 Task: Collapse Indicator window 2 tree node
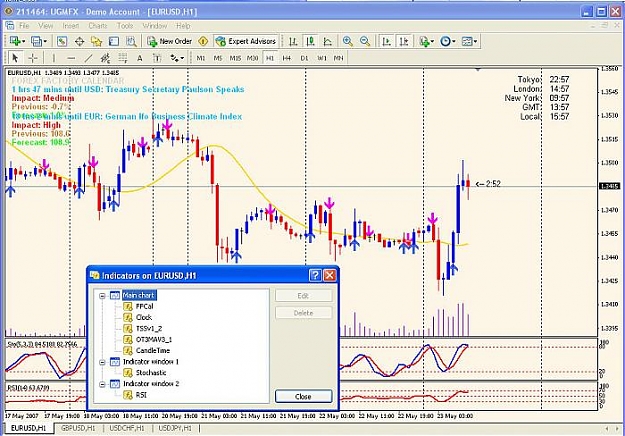102,384
